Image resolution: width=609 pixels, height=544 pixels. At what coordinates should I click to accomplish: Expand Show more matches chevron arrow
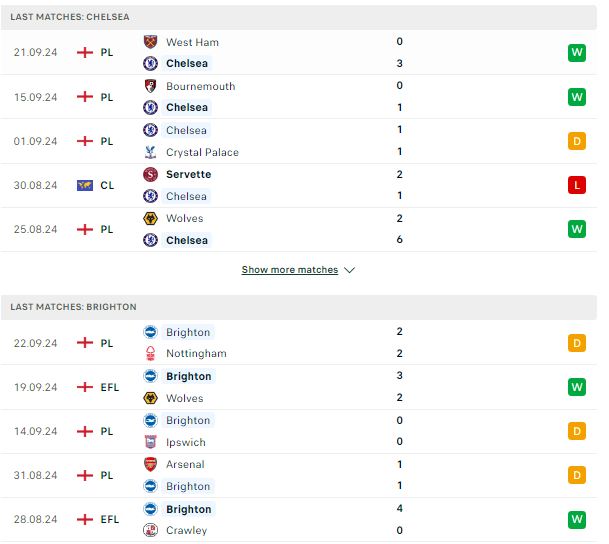coord(350,270)
